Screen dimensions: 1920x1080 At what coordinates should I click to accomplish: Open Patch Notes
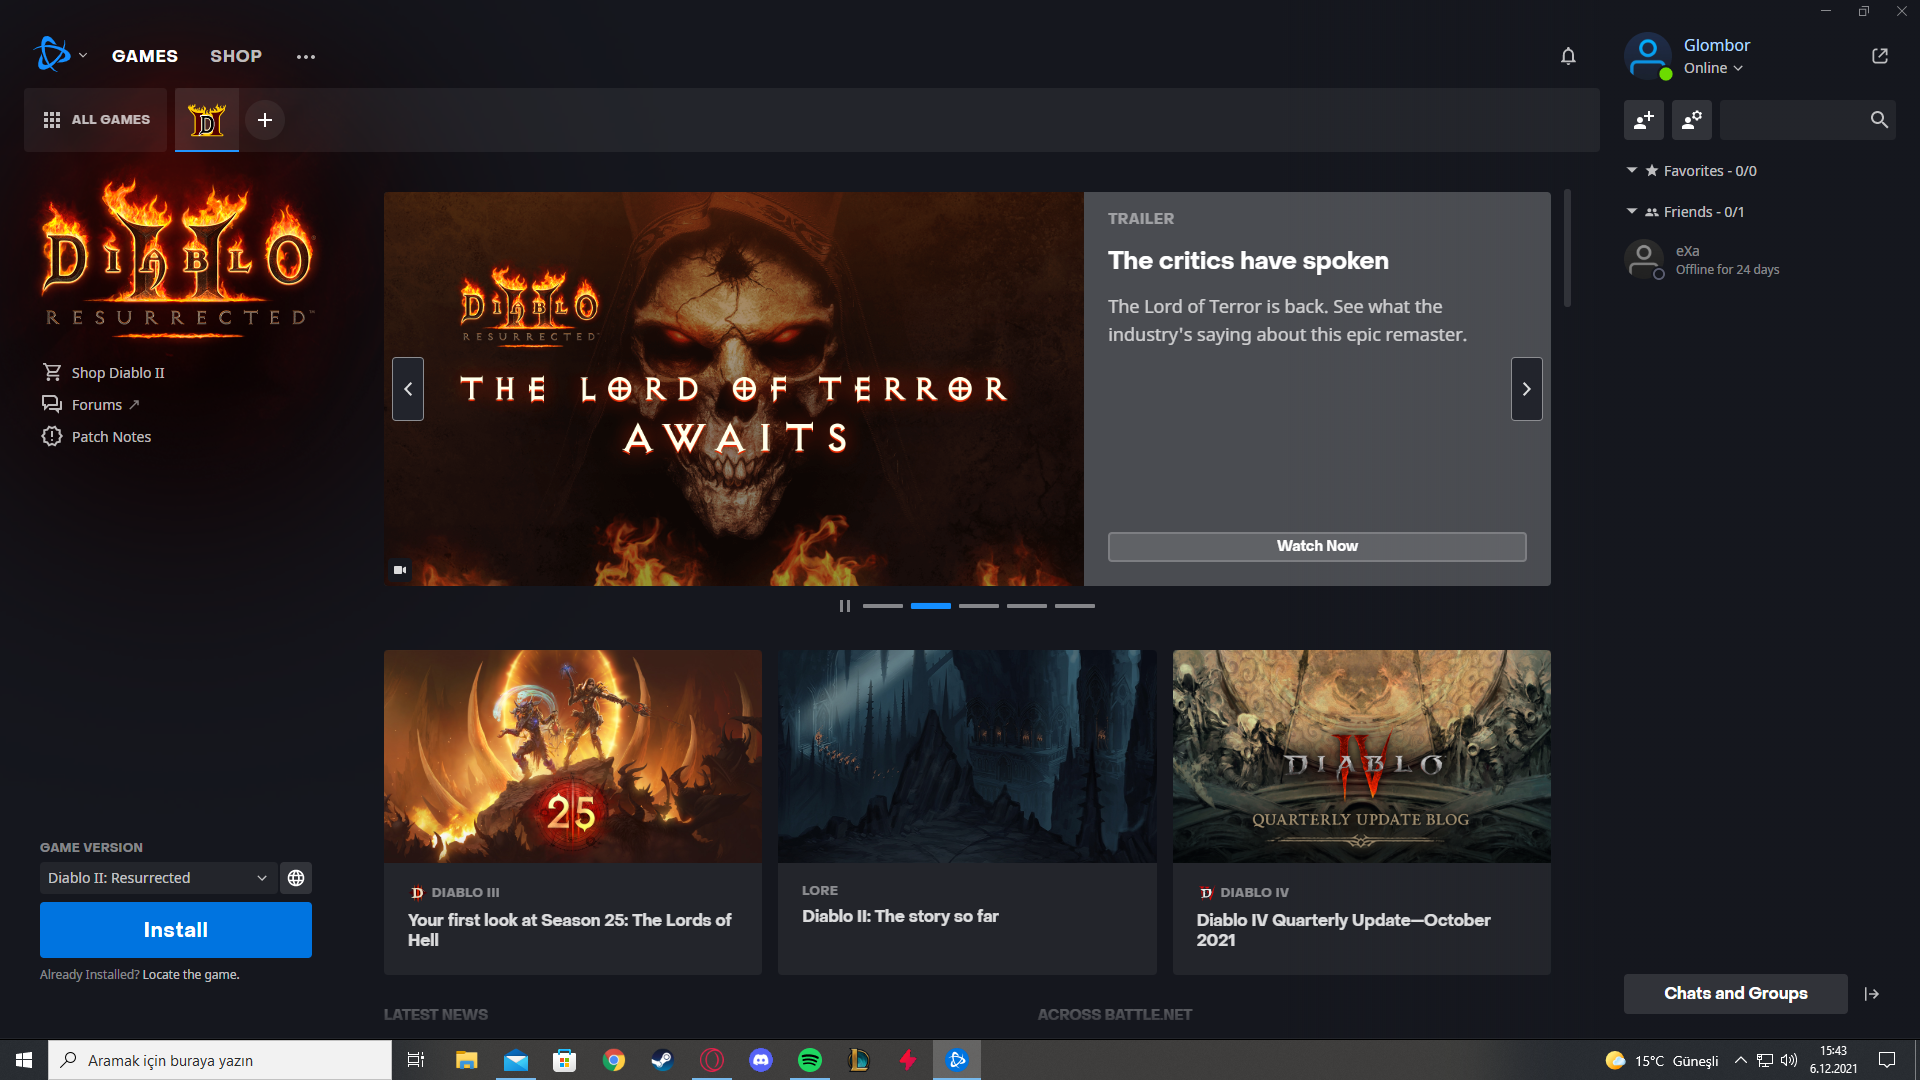[96, 437]
